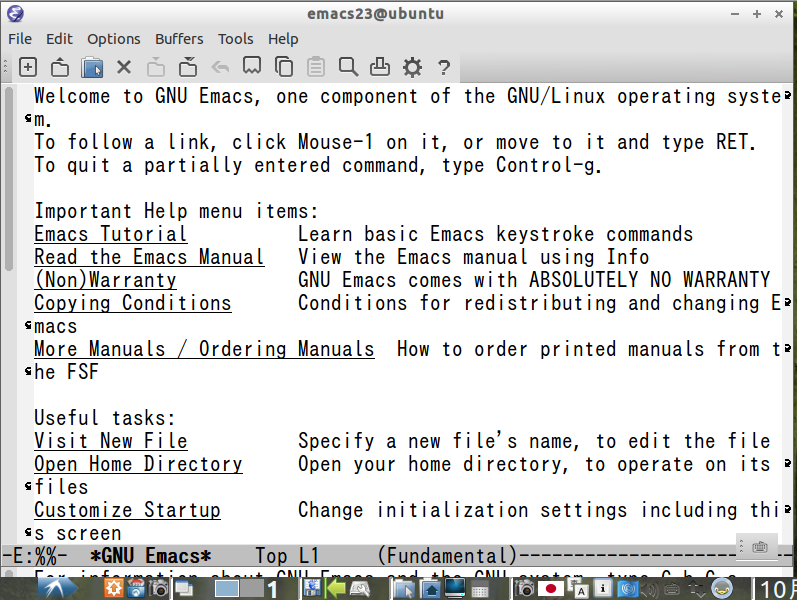Click the Print toolbar icon
Image resolution: width=797 pixels, height=600 pixels.
(x=380, y=67)
